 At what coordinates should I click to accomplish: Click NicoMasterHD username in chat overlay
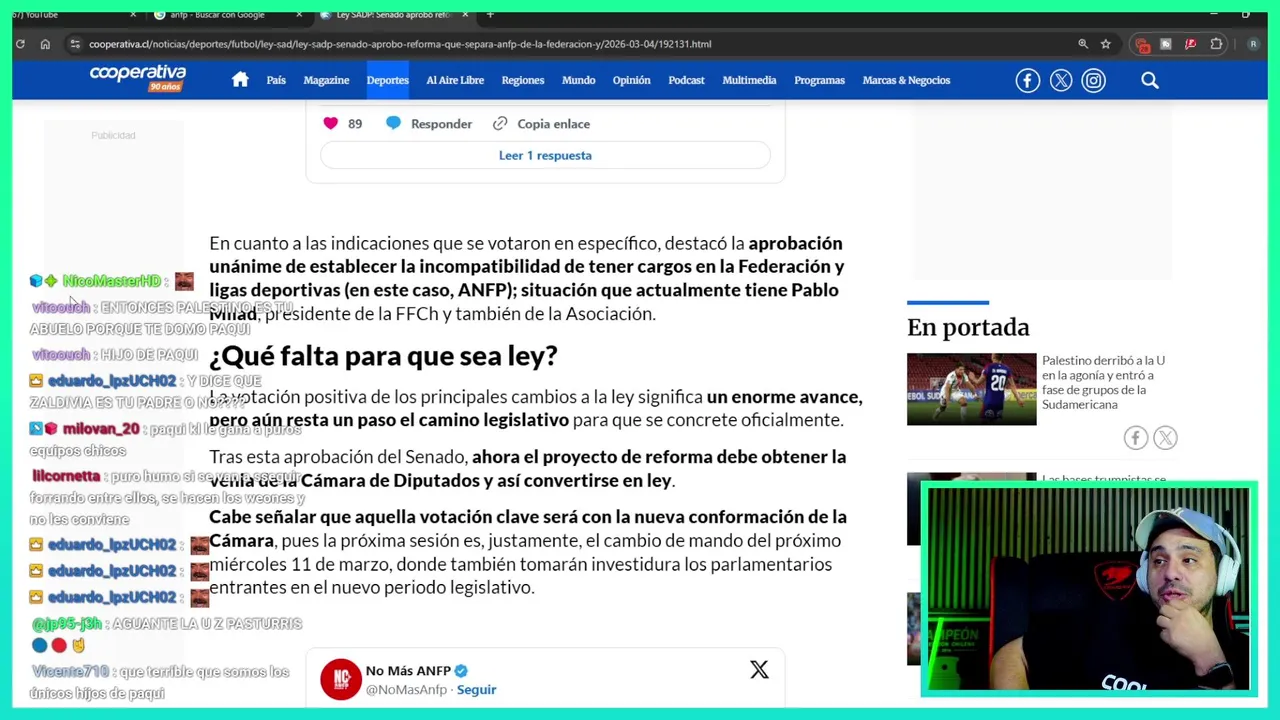(x=112, y=281)
